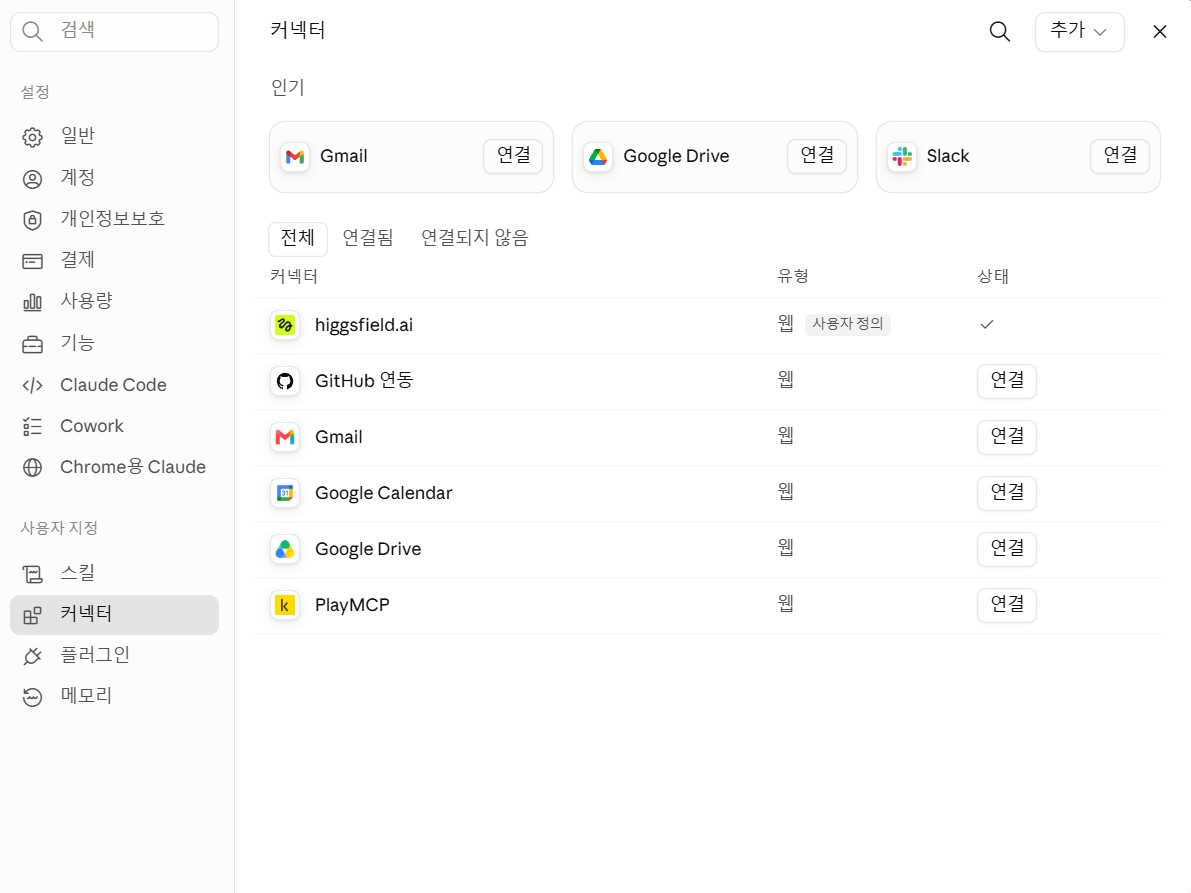The width and height of the screenshot is (1191, 893).
Task: Open 메모리 history icon
Action: pyautogui.click(x=33, y=697)
